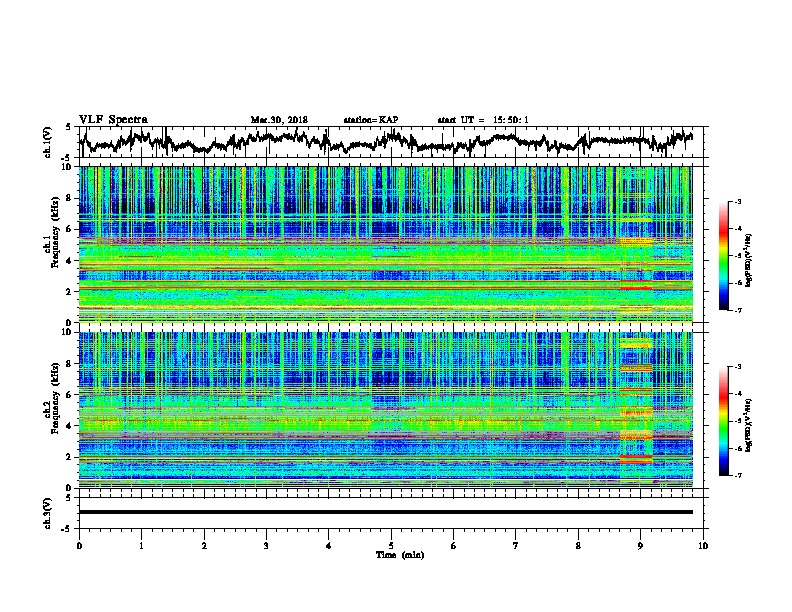Click the "0" time axis tick label
This screenshot has height=612, width=792.
79,546
